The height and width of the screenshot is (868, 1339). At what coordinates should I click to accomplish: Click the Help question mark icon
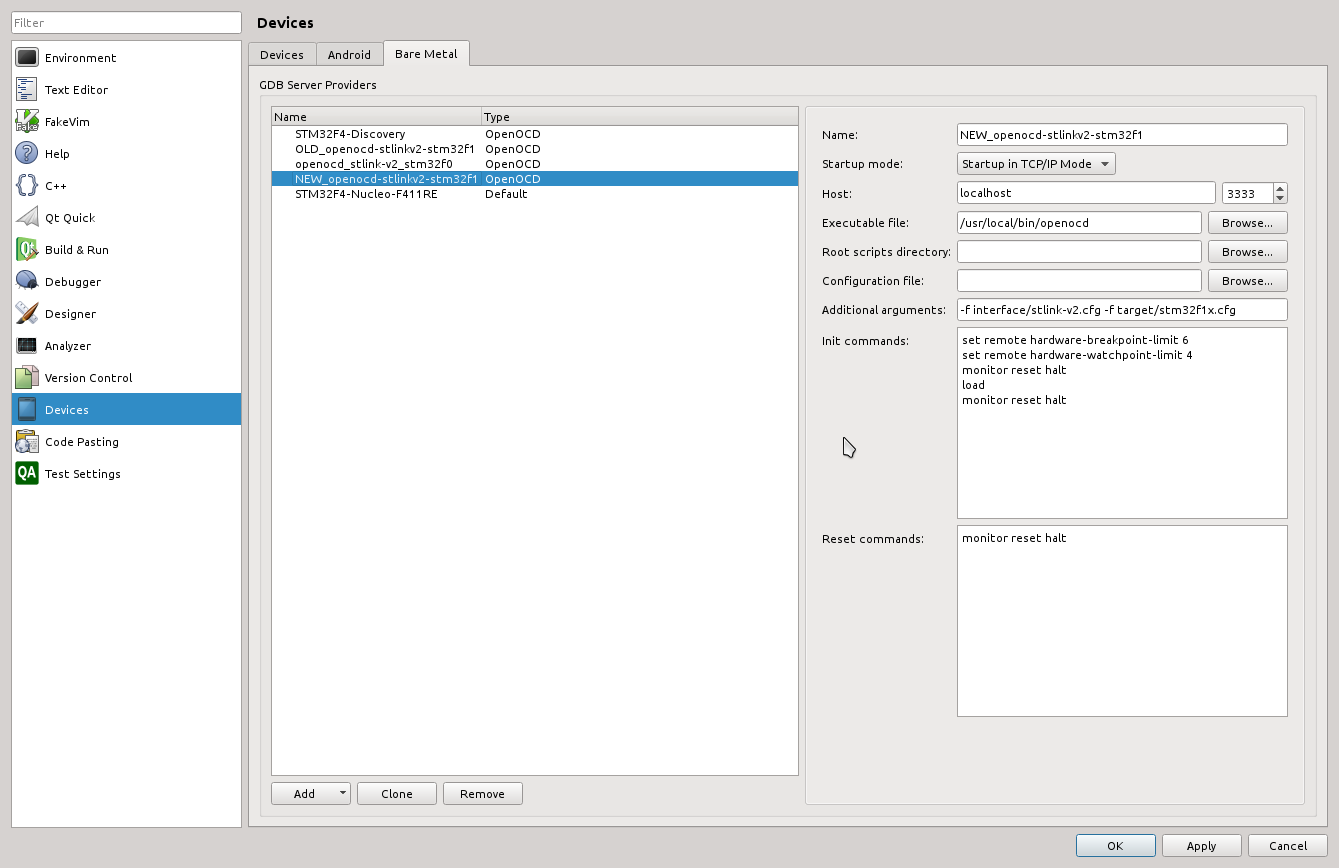click(27, 154)
